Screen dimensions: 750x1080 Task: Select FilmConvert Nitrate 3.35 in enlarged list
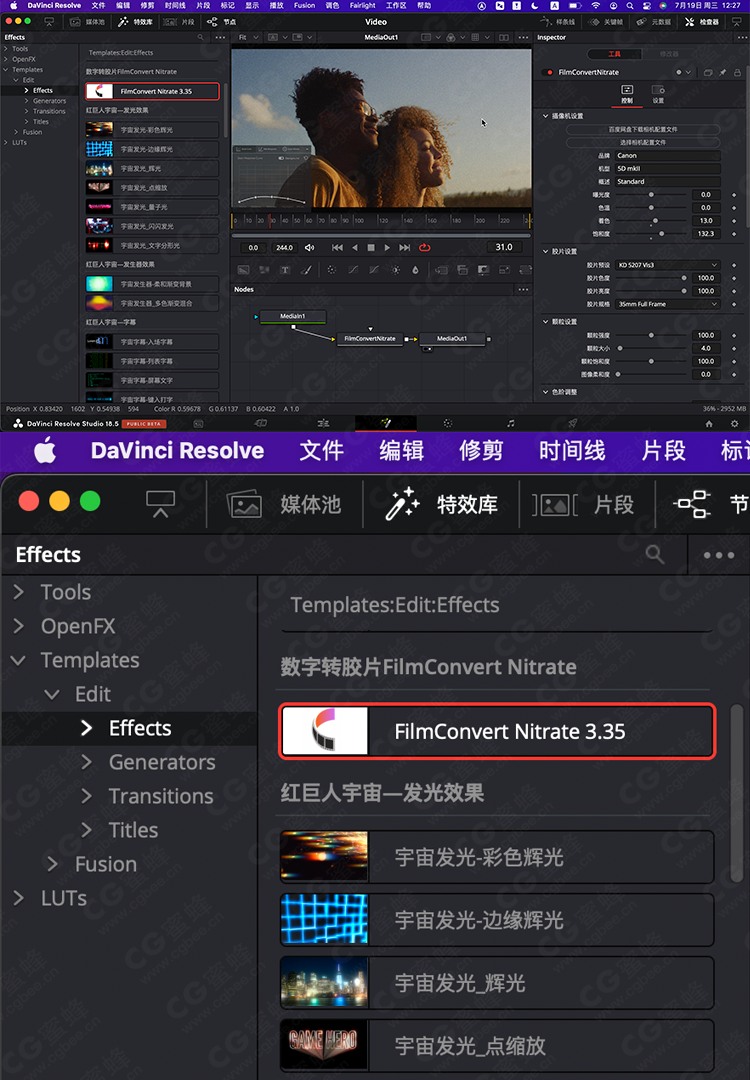pos(497,731)
